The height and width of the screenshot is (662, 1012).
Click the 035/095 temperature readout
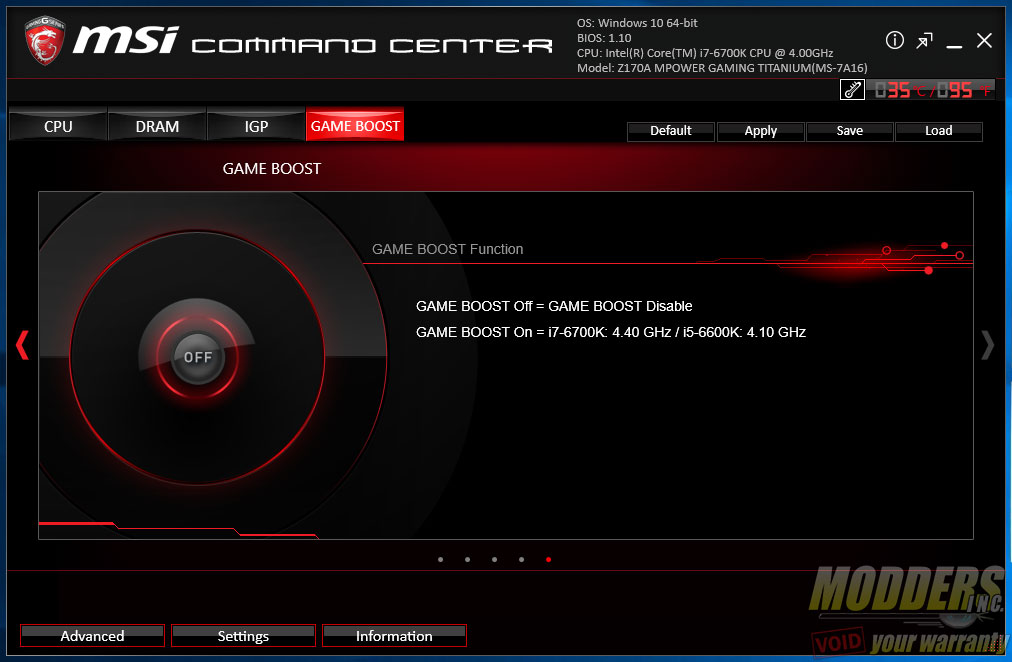[x=931, y=90]
